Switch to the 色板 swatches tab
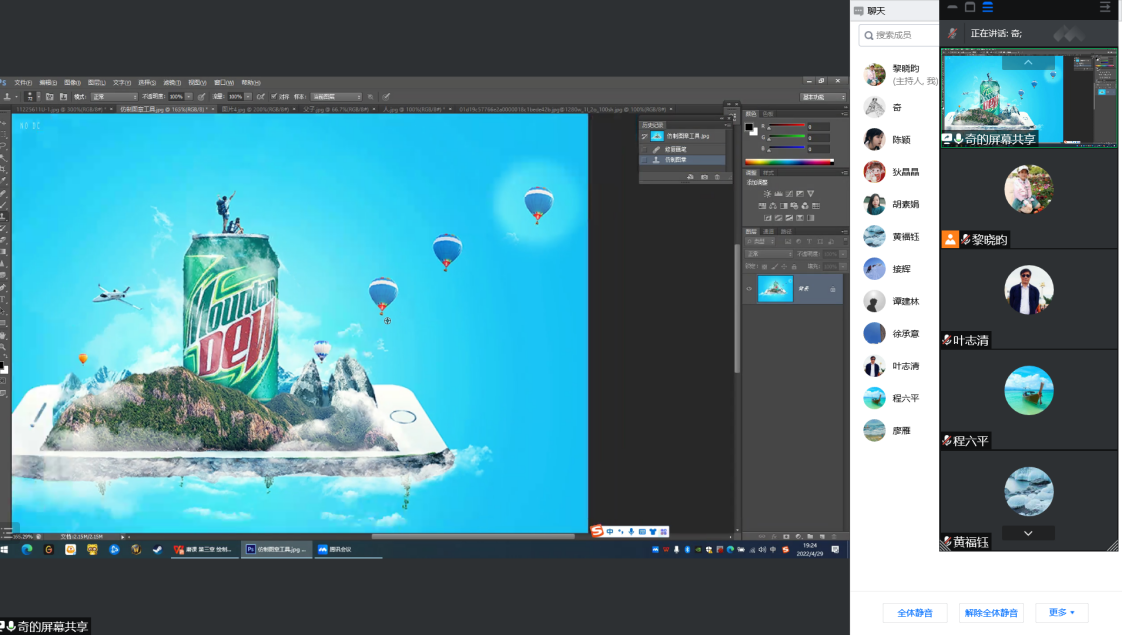Screen dimensions: 1122x635 [x=768, y=114]
